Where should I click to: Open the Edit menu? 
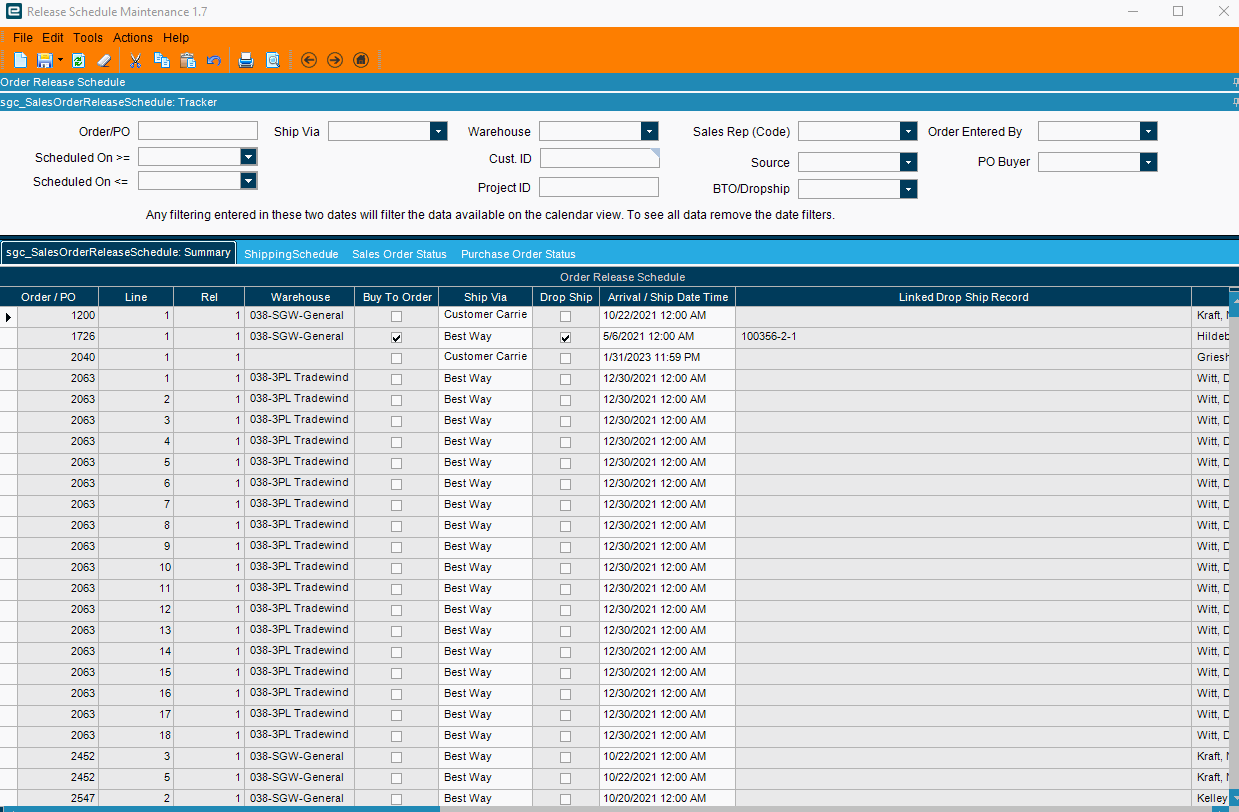pos(53,38)
